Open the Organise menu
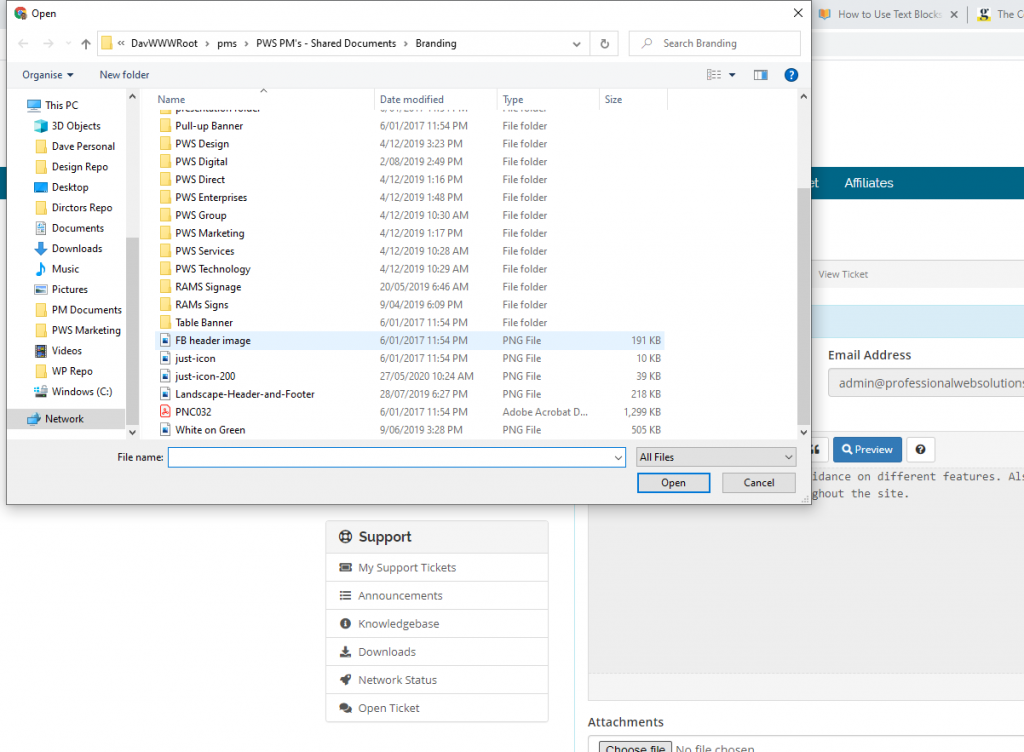 48,75
